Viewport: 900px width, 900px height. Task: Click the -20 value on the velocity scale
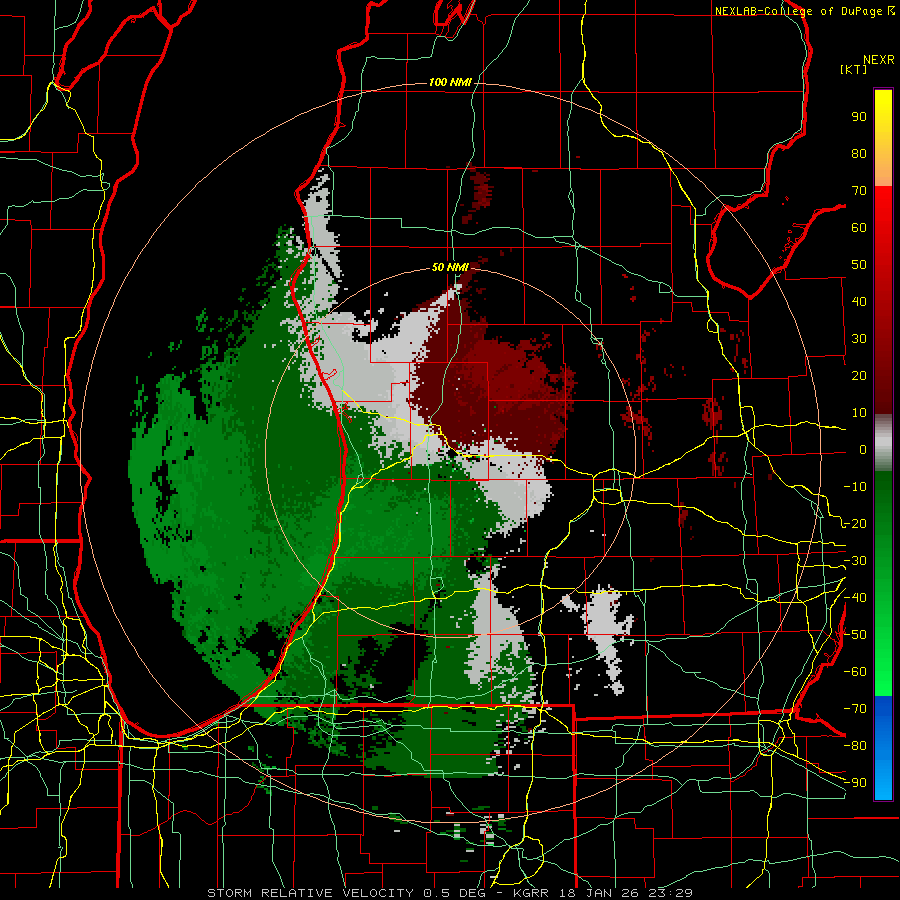pos(855,524)
